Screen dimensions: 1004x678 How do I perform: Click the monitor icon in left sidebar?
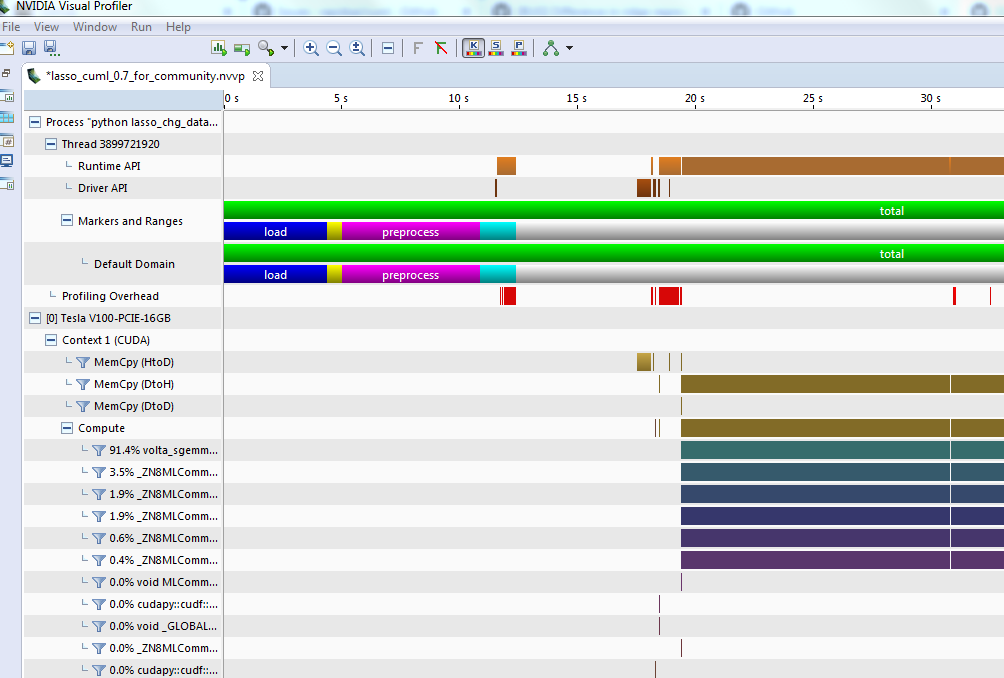click(x=6, y=161)
